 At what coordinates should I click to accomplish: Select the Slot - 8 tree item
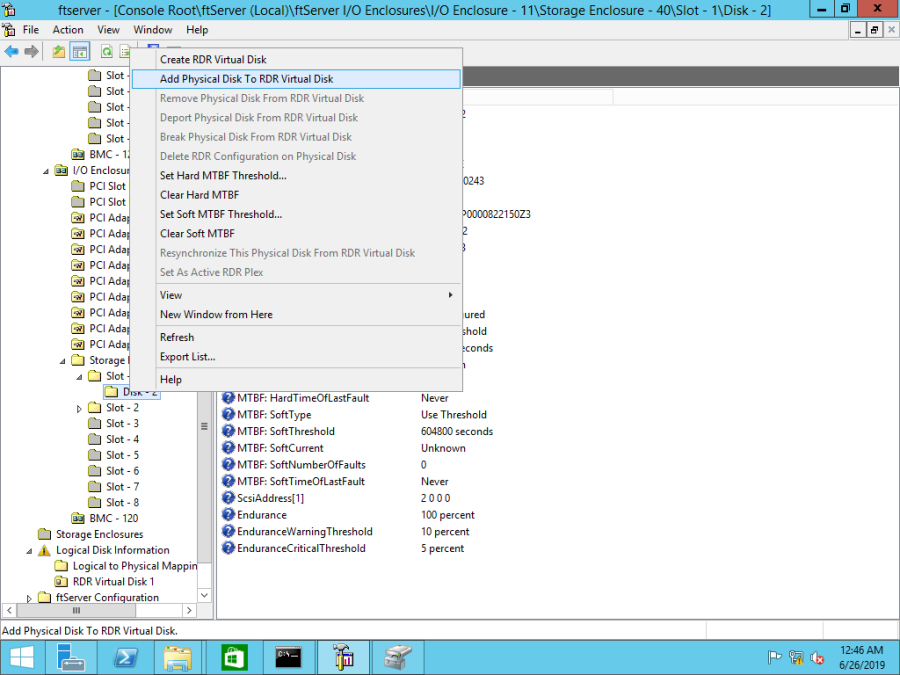(122, 503)
